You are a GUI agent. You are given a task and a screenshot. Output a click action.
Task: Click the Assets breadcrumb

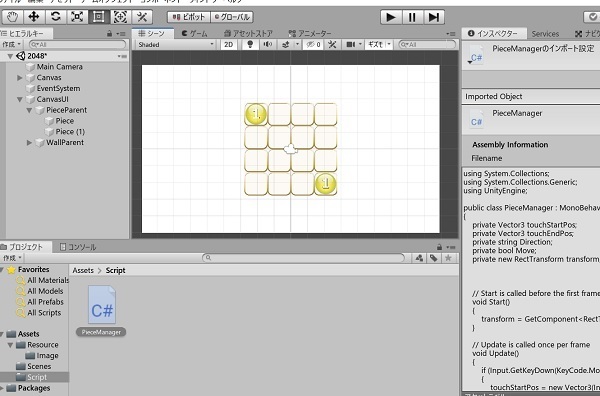[x=83, y=271]
